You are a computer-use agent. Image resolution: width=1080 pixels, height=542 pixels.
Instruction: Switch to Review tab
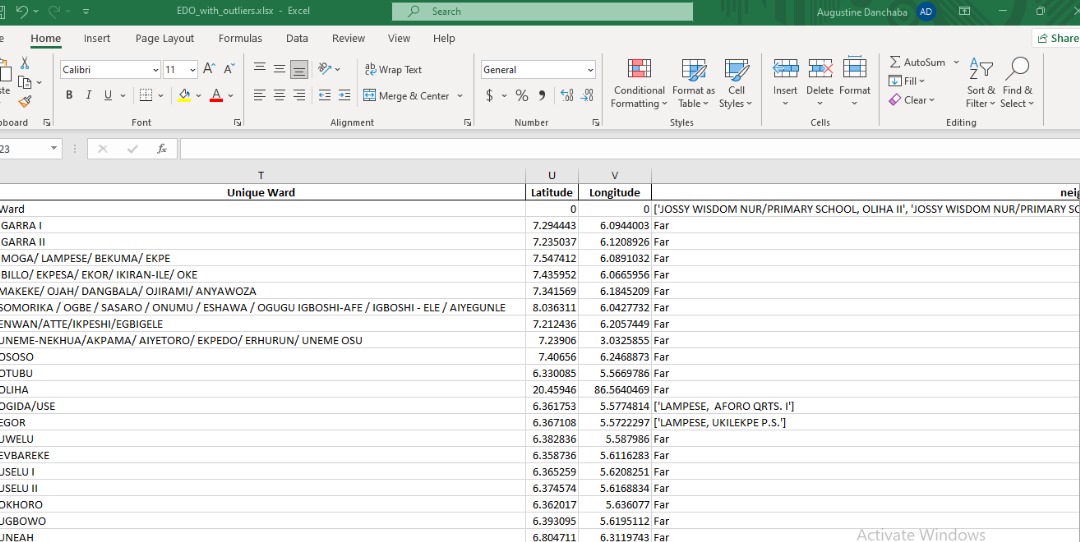click(x=349, y=39)
